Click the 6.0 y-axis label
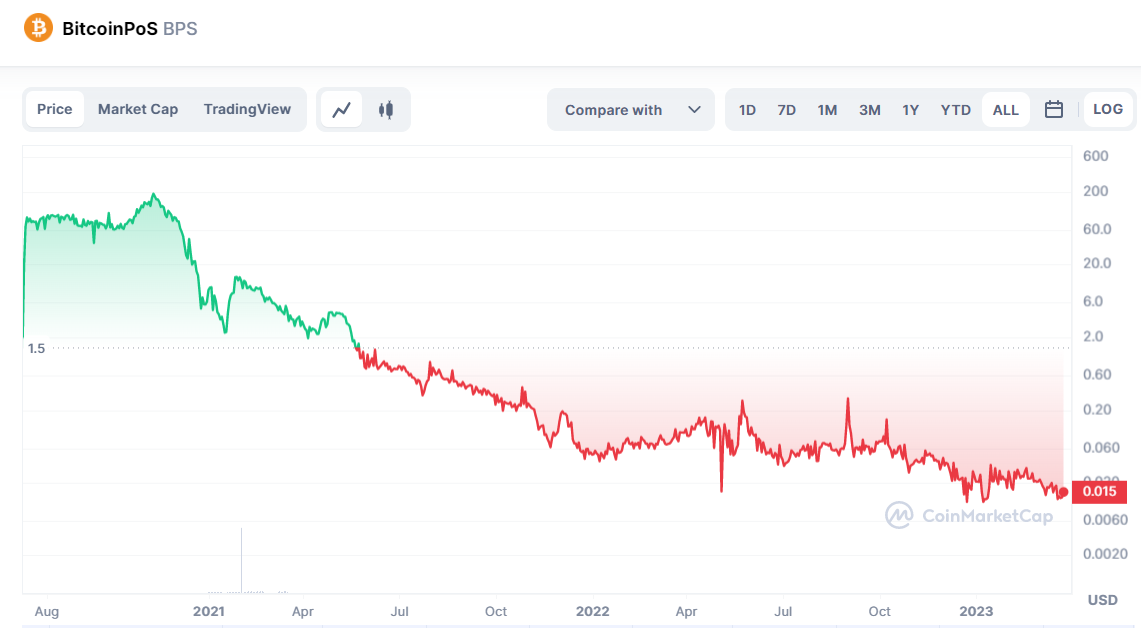The image size is (1141, 628). 1092,301
